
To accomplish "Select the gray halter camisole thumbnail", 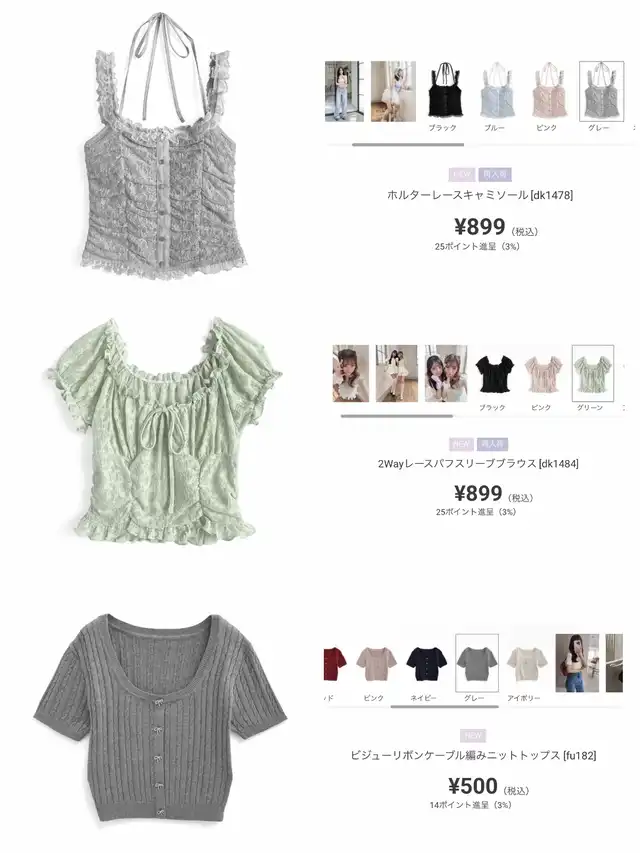I will tap(601, 91).
